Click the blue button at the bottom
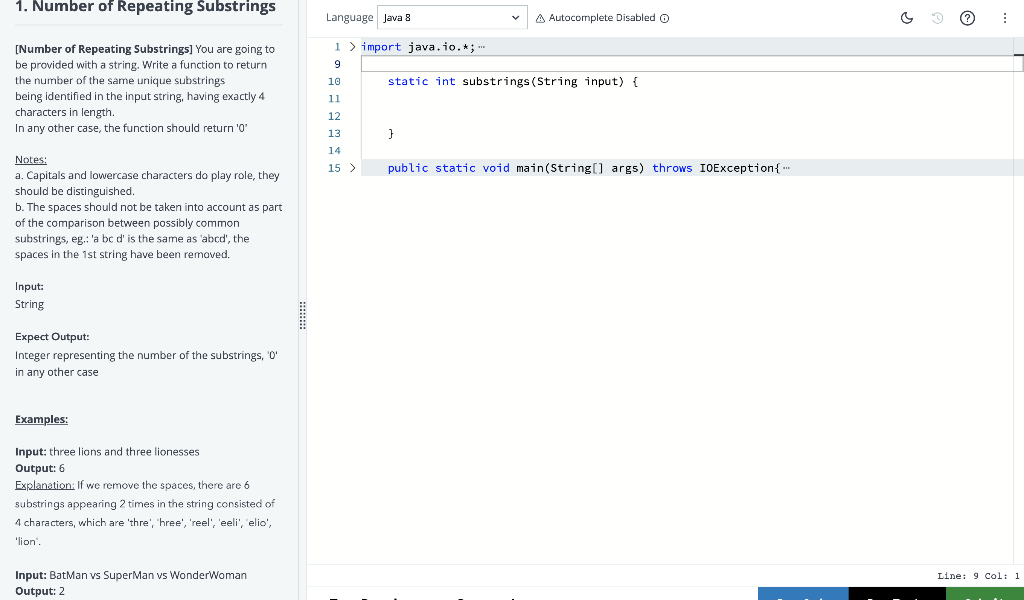This screenshot has width=1024, height=600. 803,593
